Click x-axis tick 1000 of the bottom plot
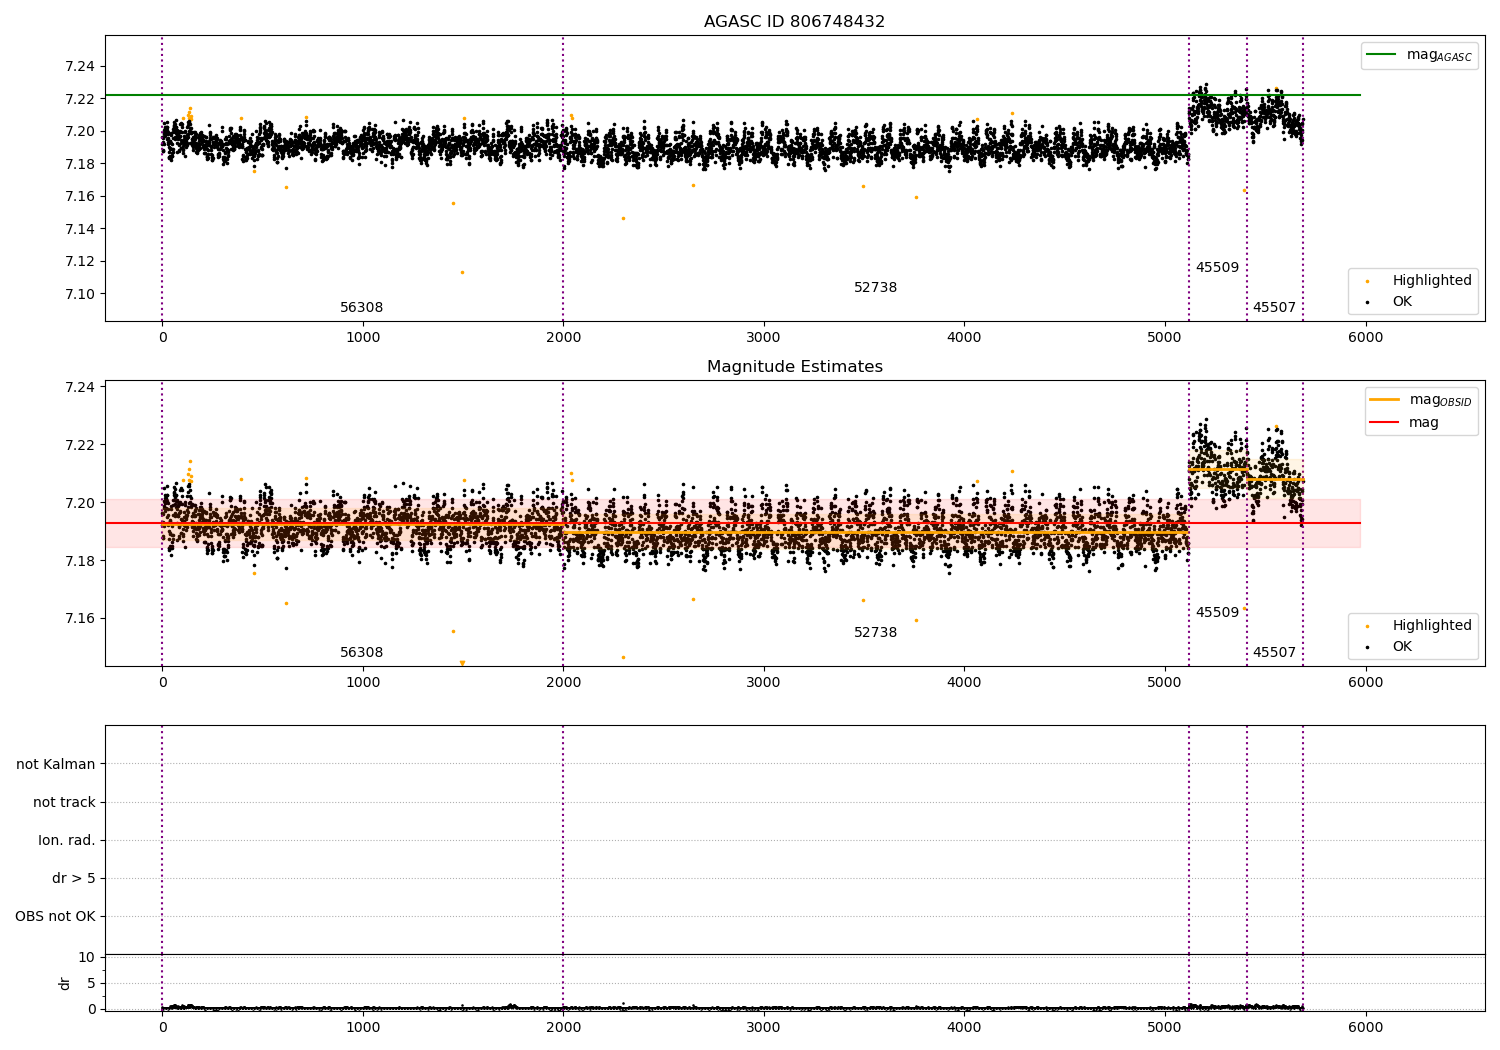Viewport: 1500px width, 1050px height. tap(363, 1027)
